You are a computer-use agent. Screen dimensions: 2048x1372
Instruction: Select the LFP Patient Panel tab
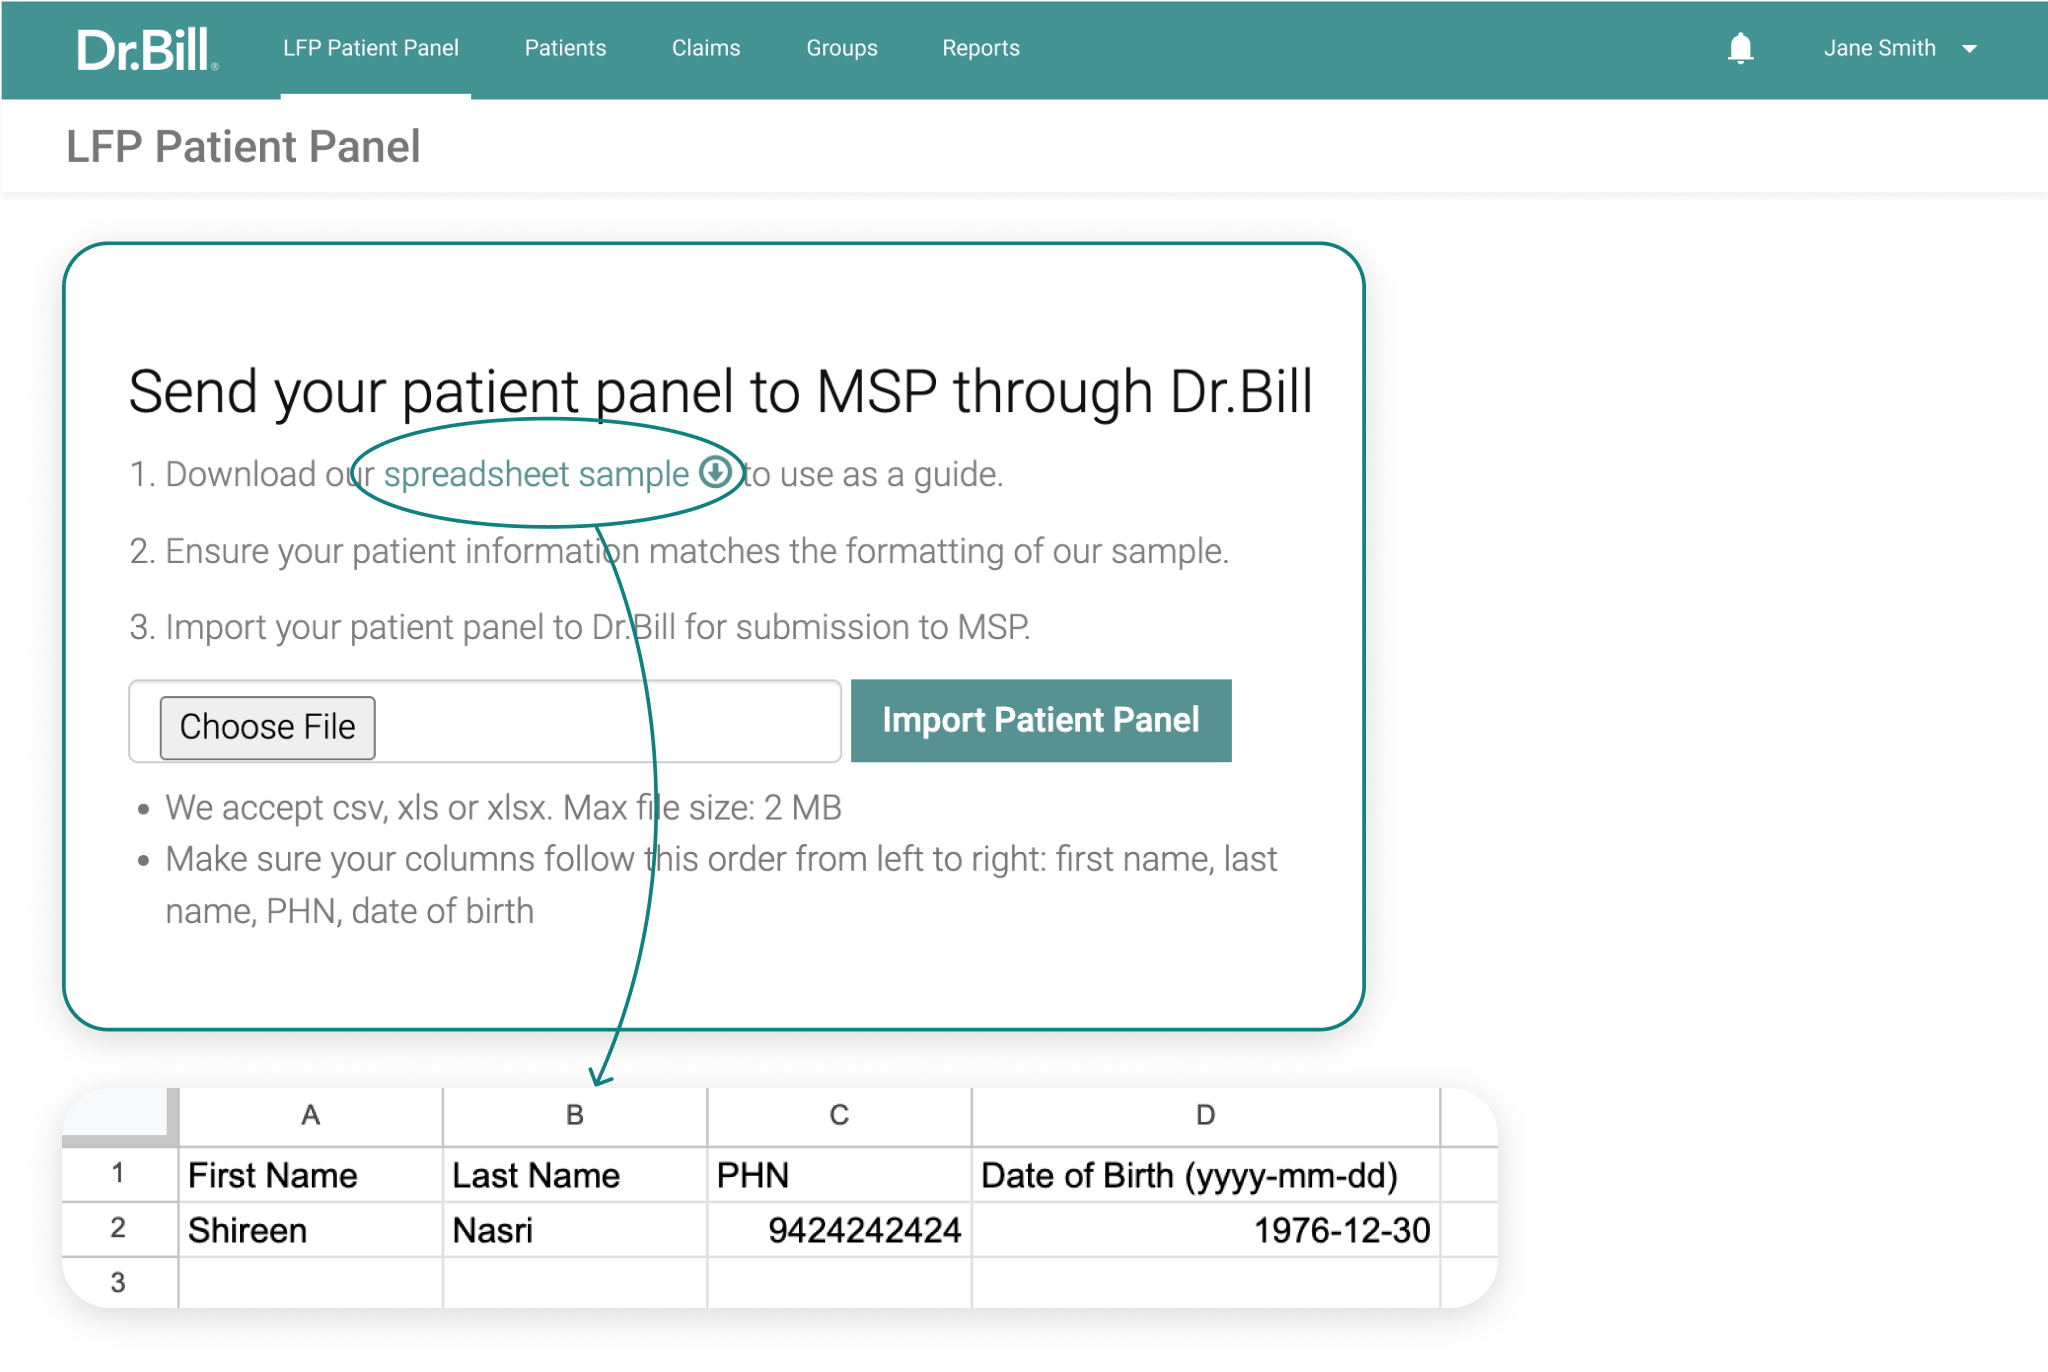[x=371, y=48]
